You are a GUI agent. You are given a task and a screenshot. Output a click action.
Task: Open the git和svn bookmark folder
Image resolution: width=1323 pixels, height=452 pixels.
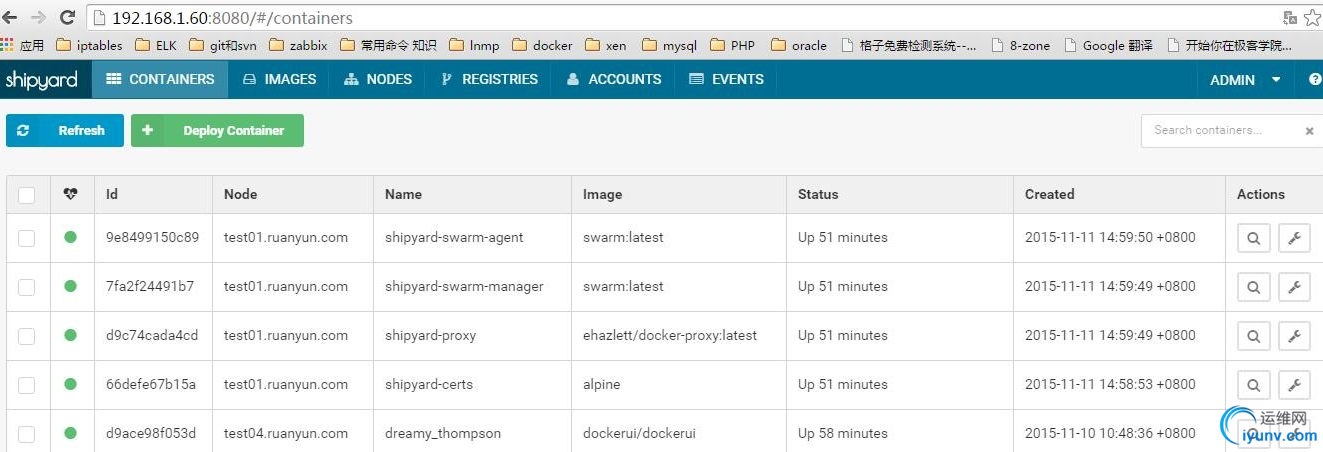222,45
